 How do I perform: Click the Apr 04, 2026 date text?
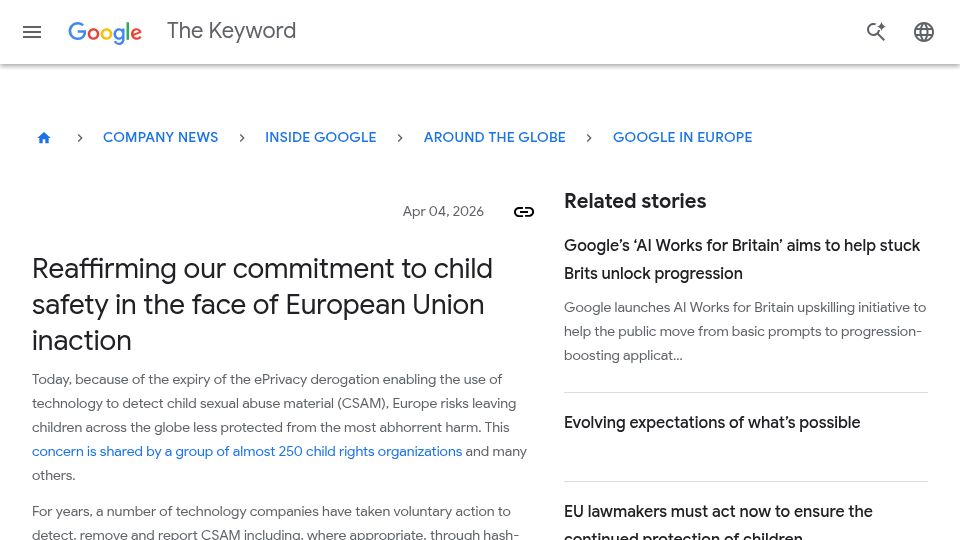coord(443,211)
